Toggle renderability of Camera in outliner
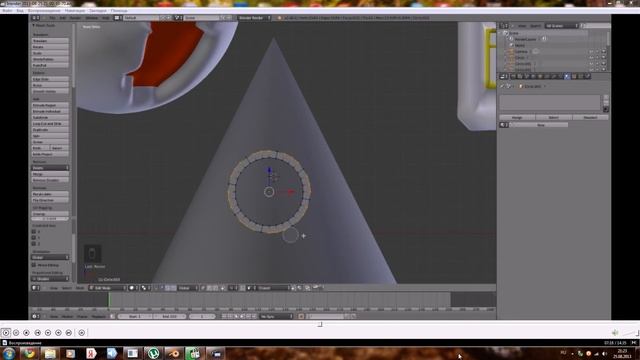Image resolution: width=640 pixels, height=360 pixels. point(604,51)
